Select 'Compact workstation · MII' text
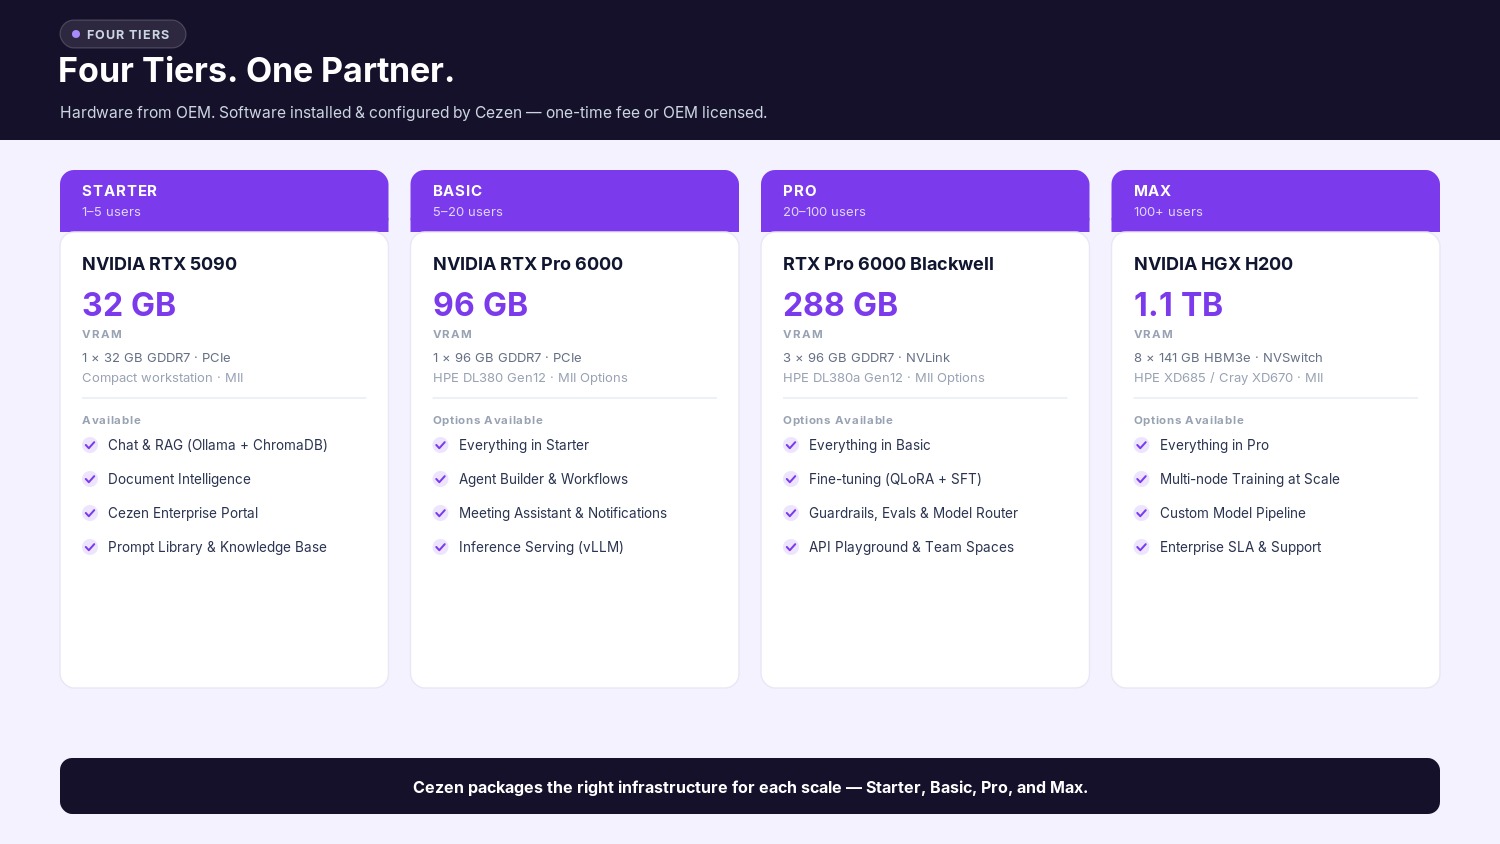The width and height of the screenshot is (1500, 844). (x=163, y=378)
